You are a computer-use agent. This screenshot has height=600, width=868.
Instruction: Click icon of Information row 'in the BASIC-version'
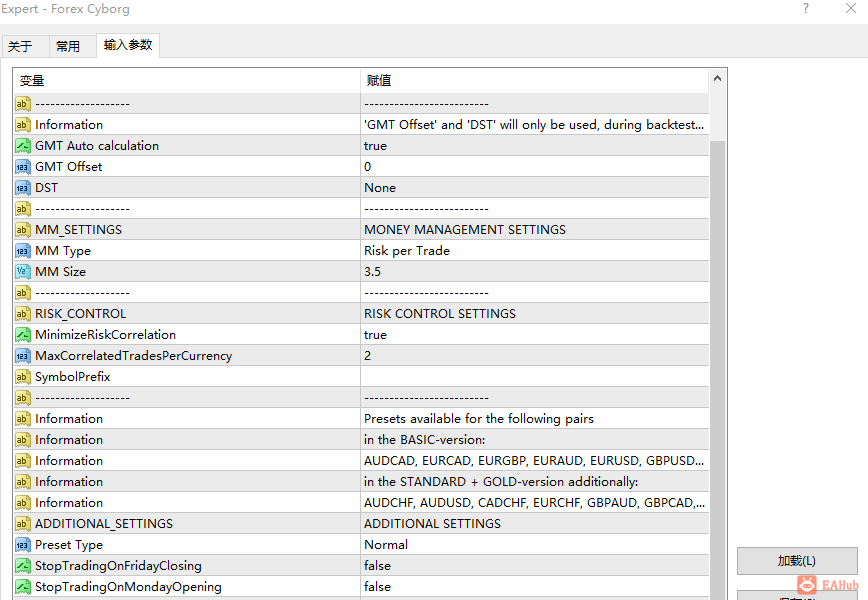pyautogui.click(x=23, y=440)
